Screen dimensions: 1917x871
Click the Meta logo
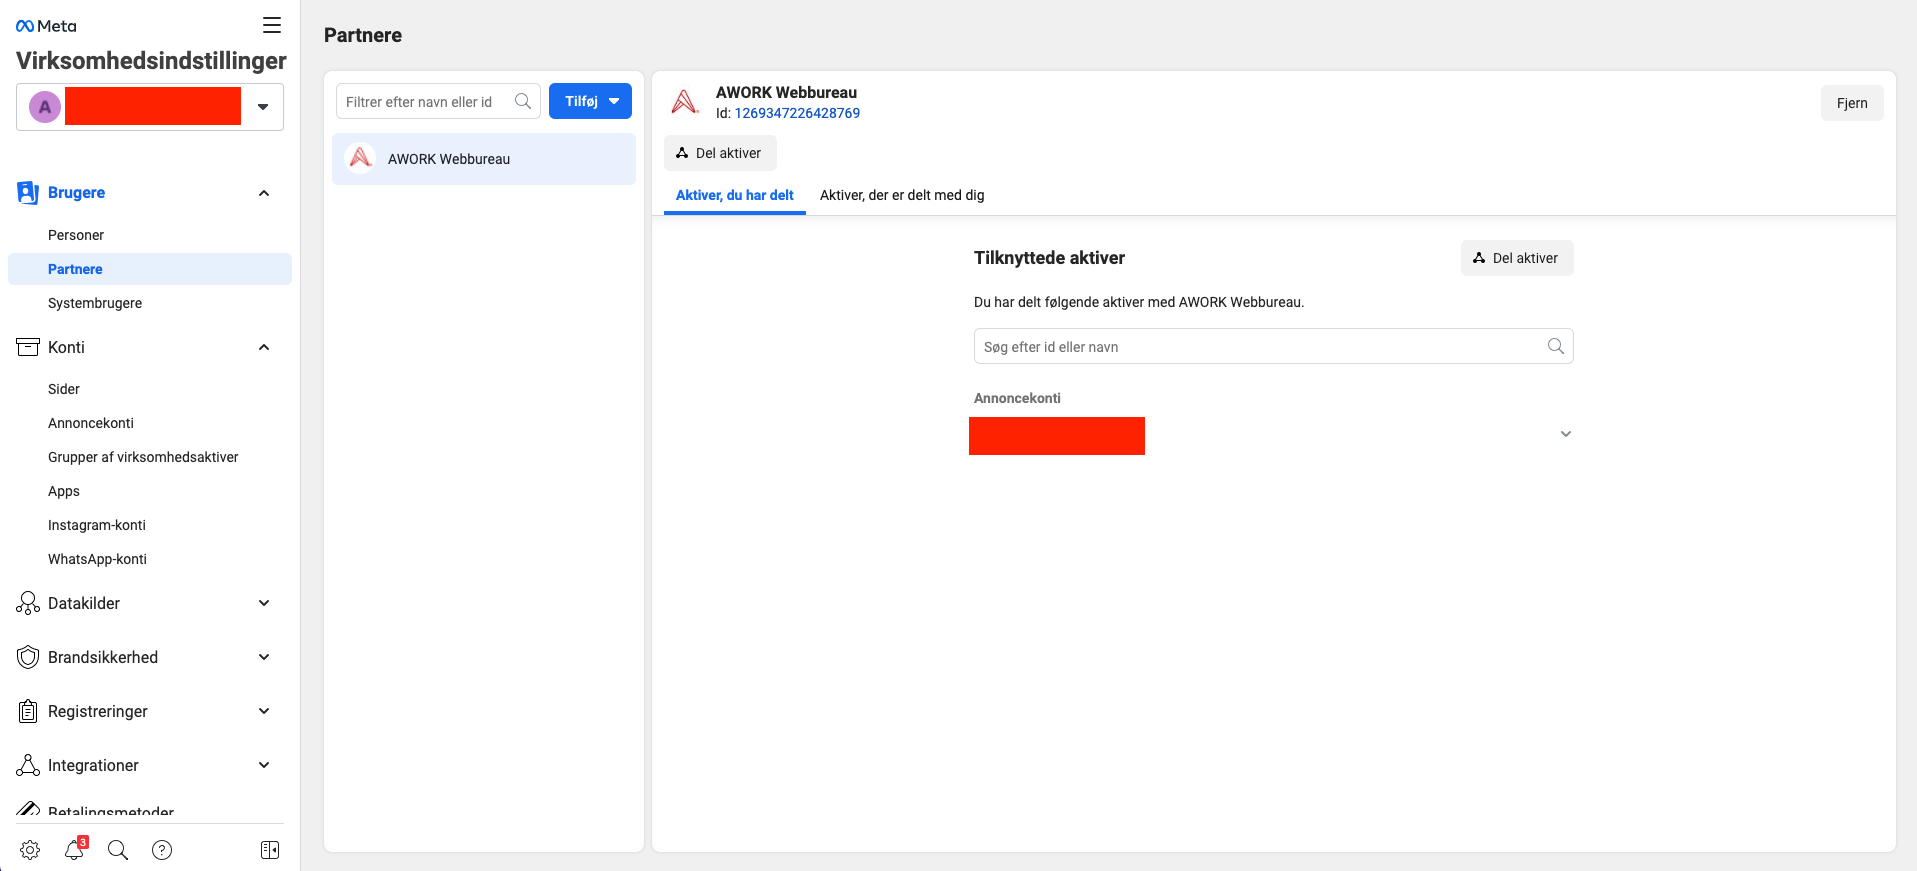pyautogui.click(x=46, y=26)
